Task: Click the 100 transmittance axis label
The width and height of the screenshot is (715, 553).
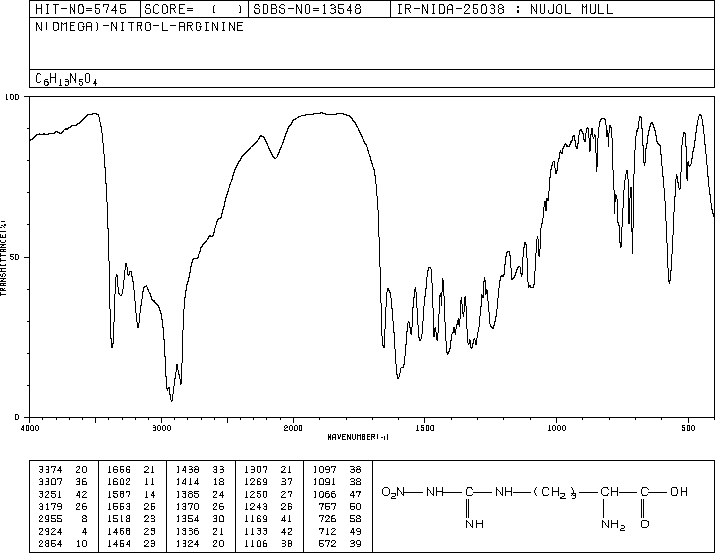Action: [12, 97]
